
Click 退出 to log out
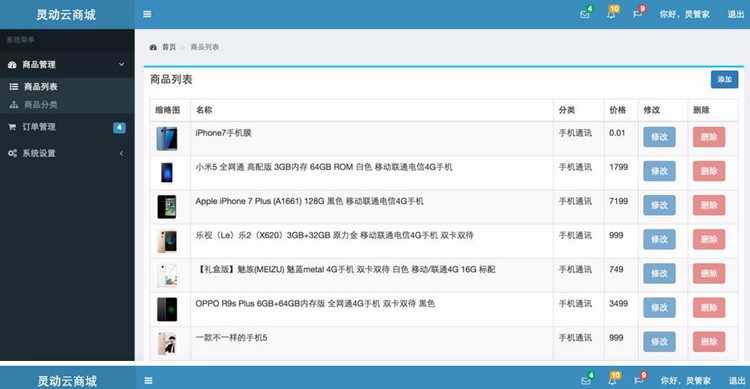click(736, 14)
